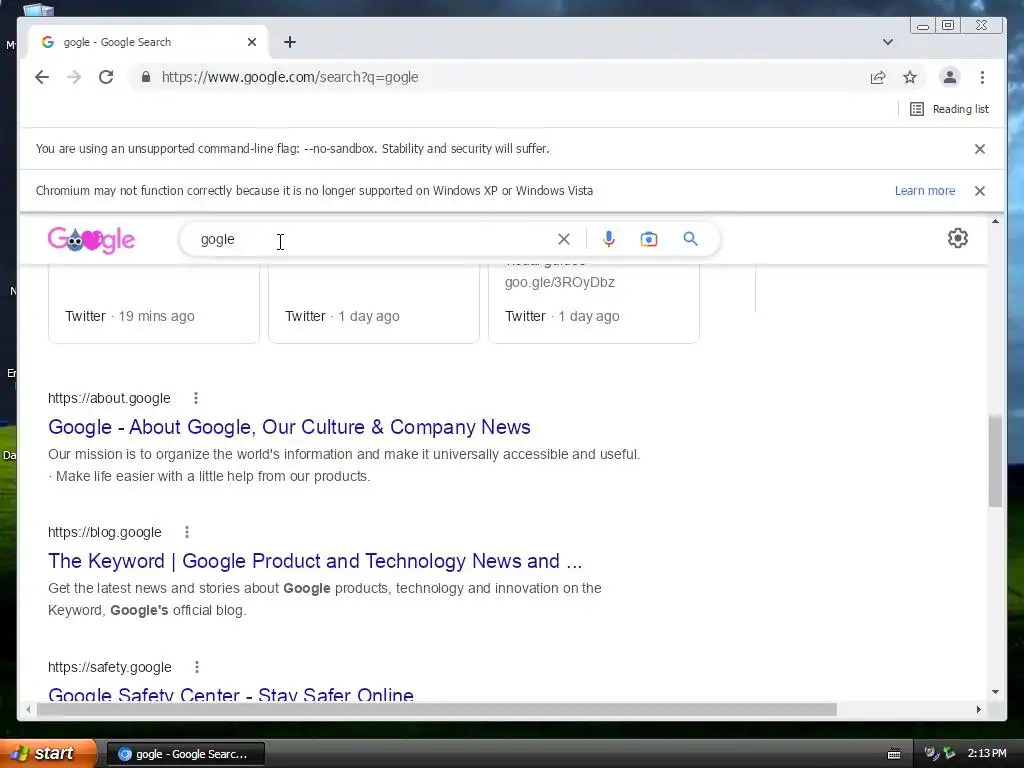Open options for blog.google result
This screenshot has height=768, width=1024.
(x=187, y=532)
